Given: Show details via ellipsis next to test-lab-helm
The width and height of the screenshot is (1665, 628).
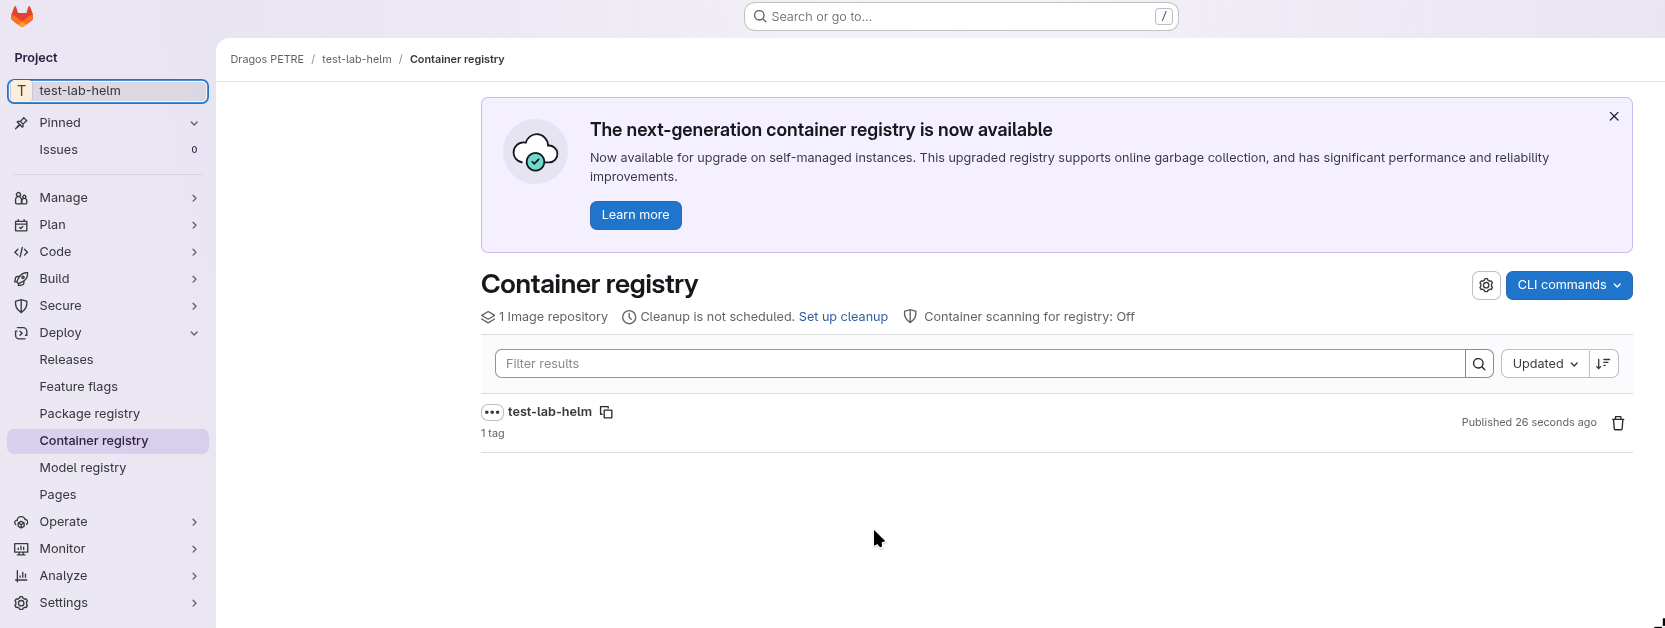Looking at the screenshot, I should point(492,412).
